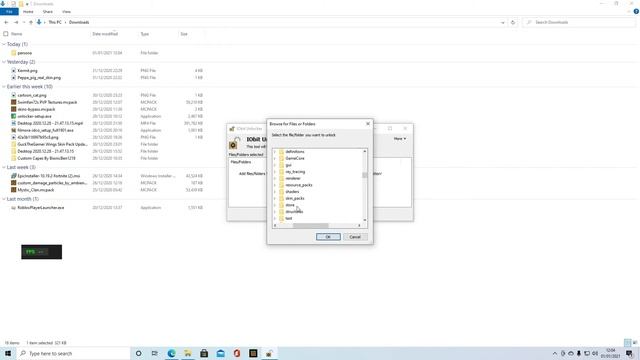The height and width of the screenshot is (360, 640).
Task: Select Custom Capes folder icon
Action: point(13,158)
